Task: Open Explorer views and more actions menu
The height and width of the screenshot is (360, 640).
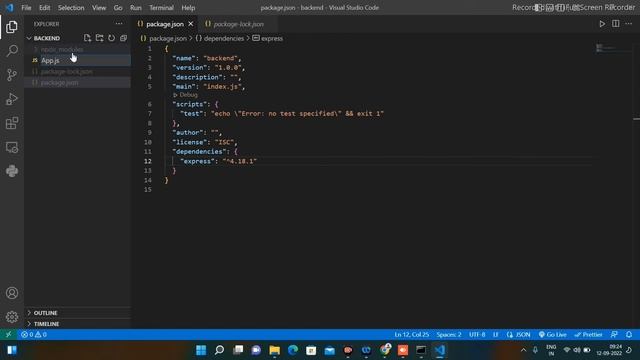Action: tap(119, 24)
